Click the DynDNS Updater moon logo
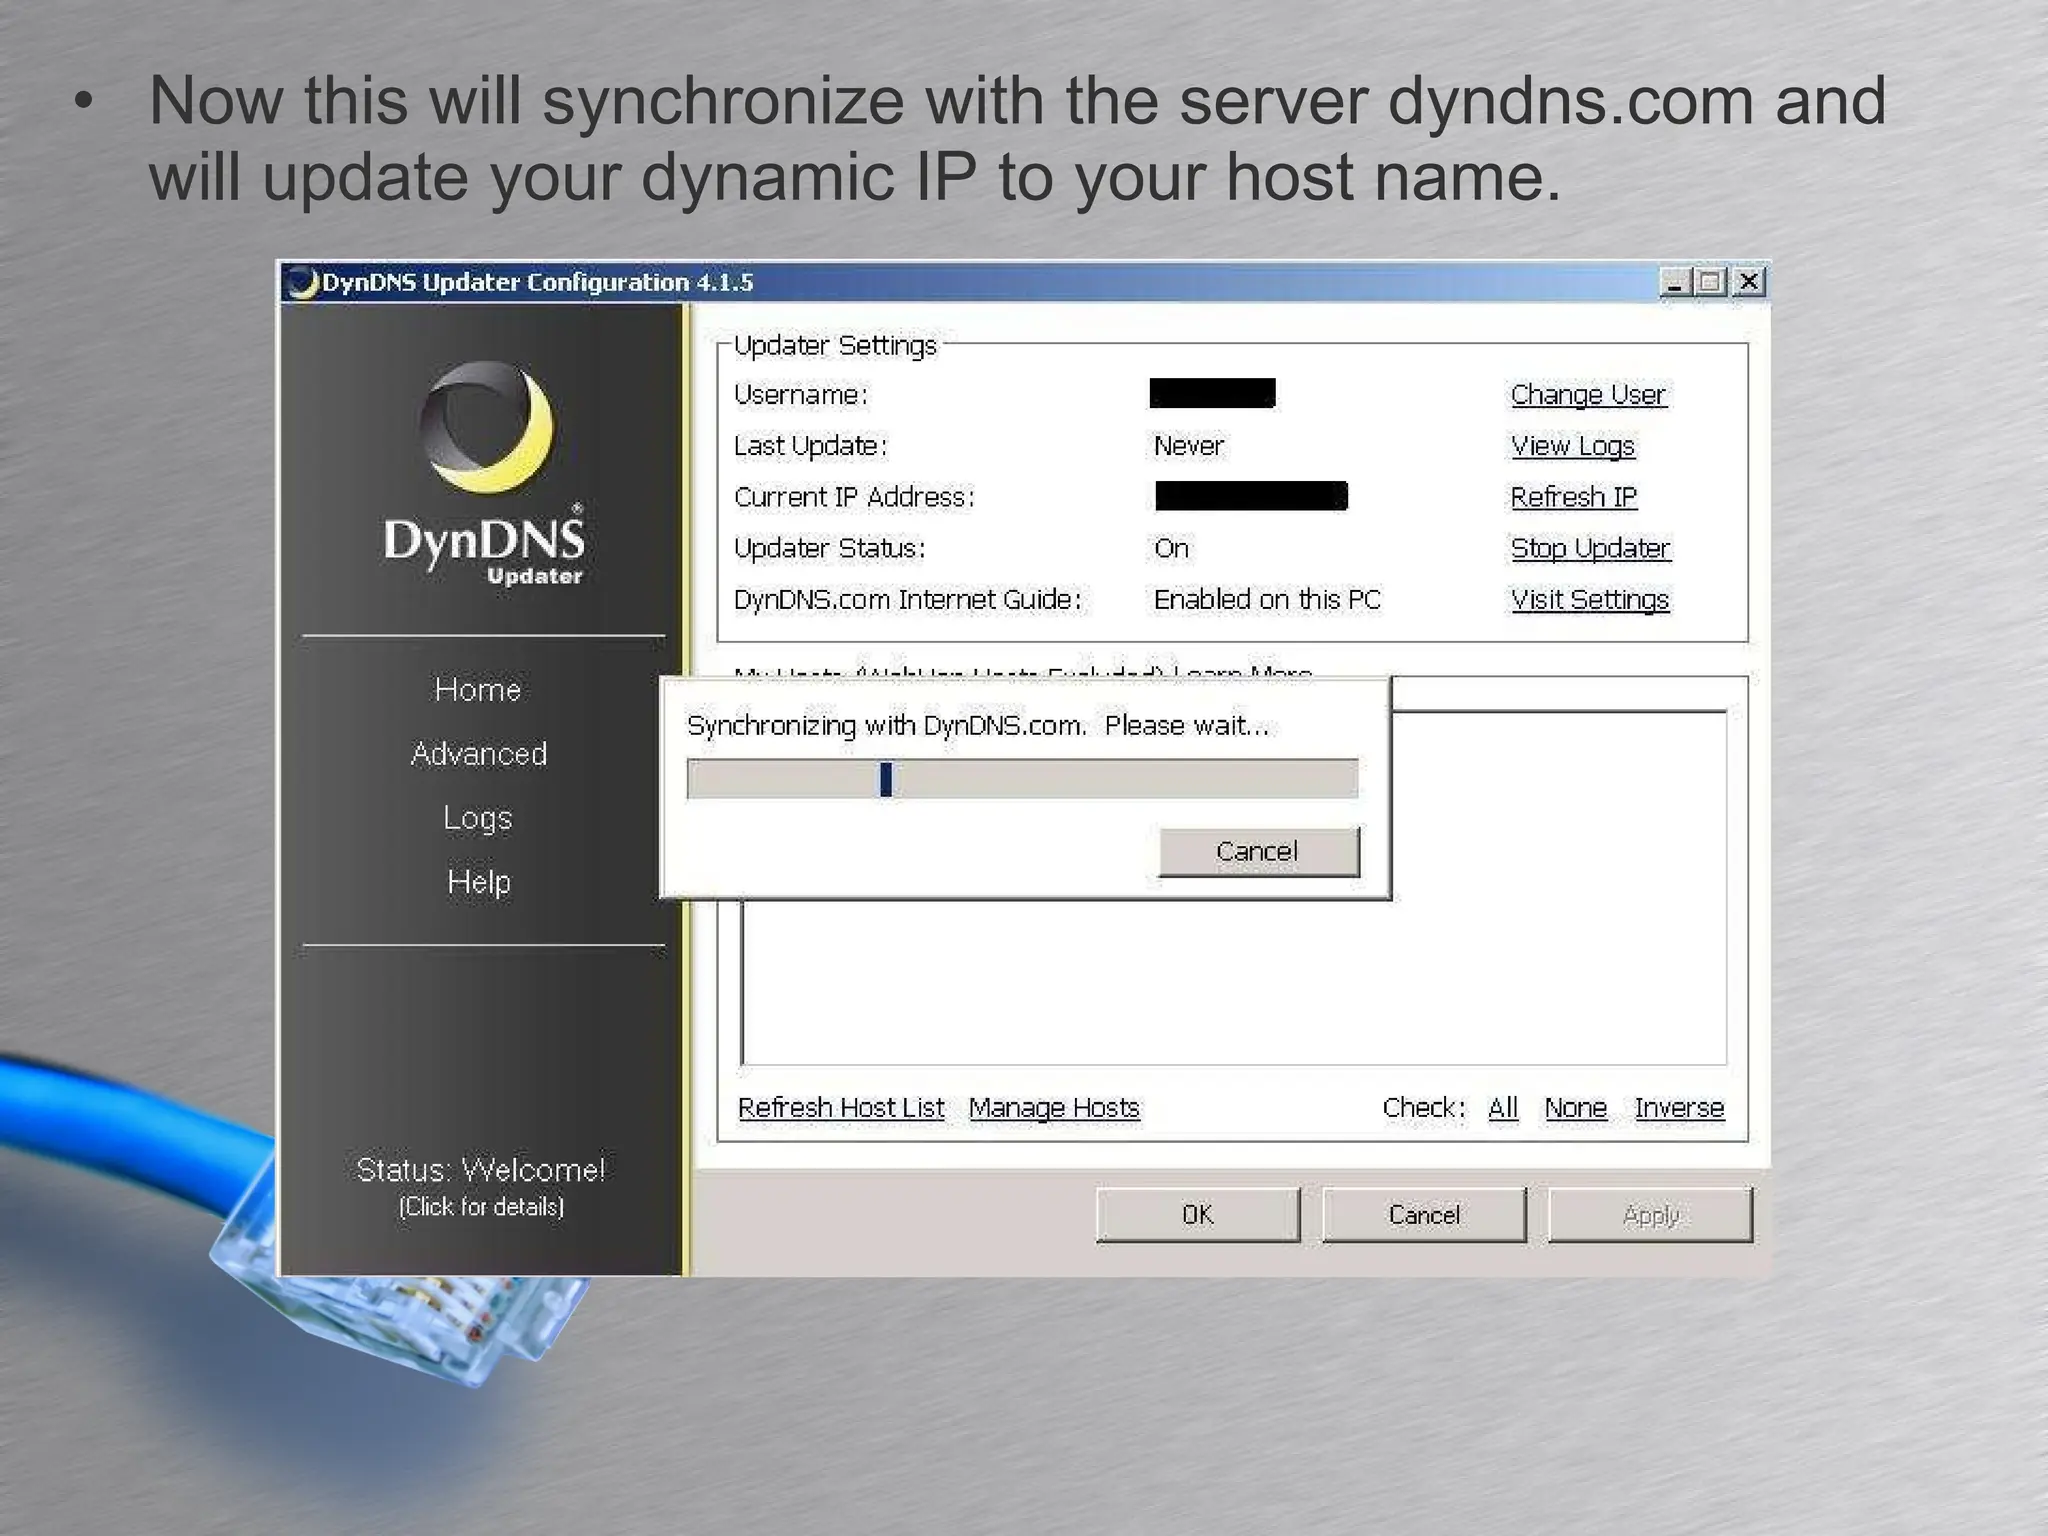This screenshot has height=1536, width=2048. [486, 428]
